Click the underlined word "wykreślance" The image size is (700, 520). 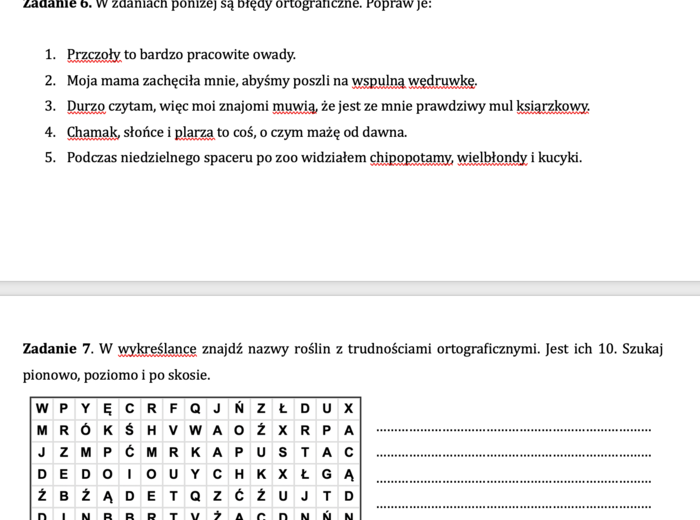(157, 349)
